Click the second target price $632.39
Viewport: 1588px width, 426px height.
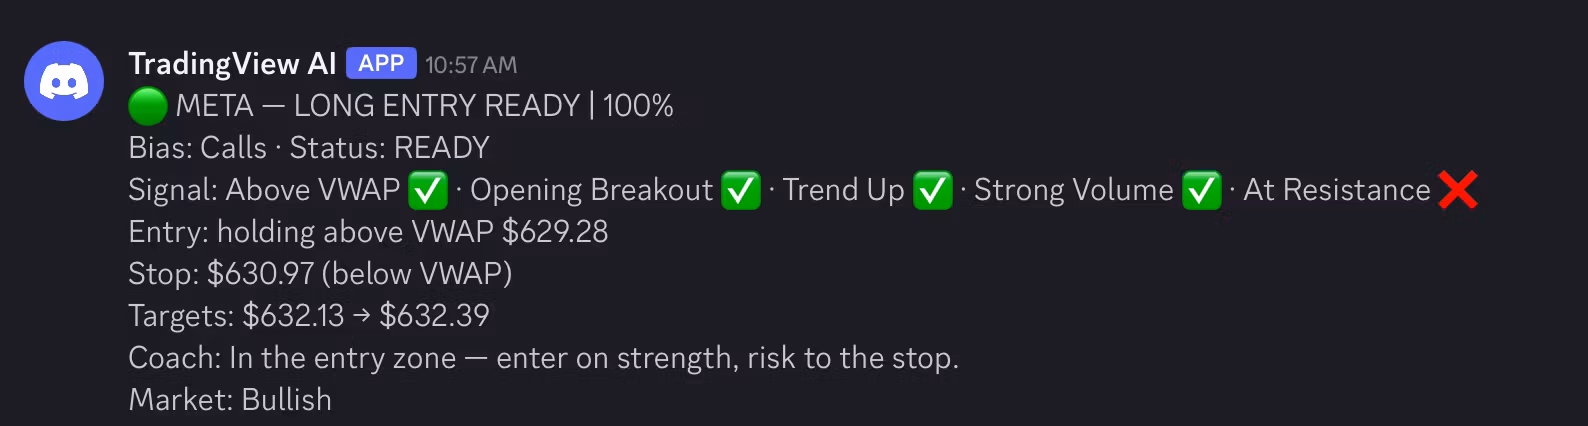tap(434, 316)
